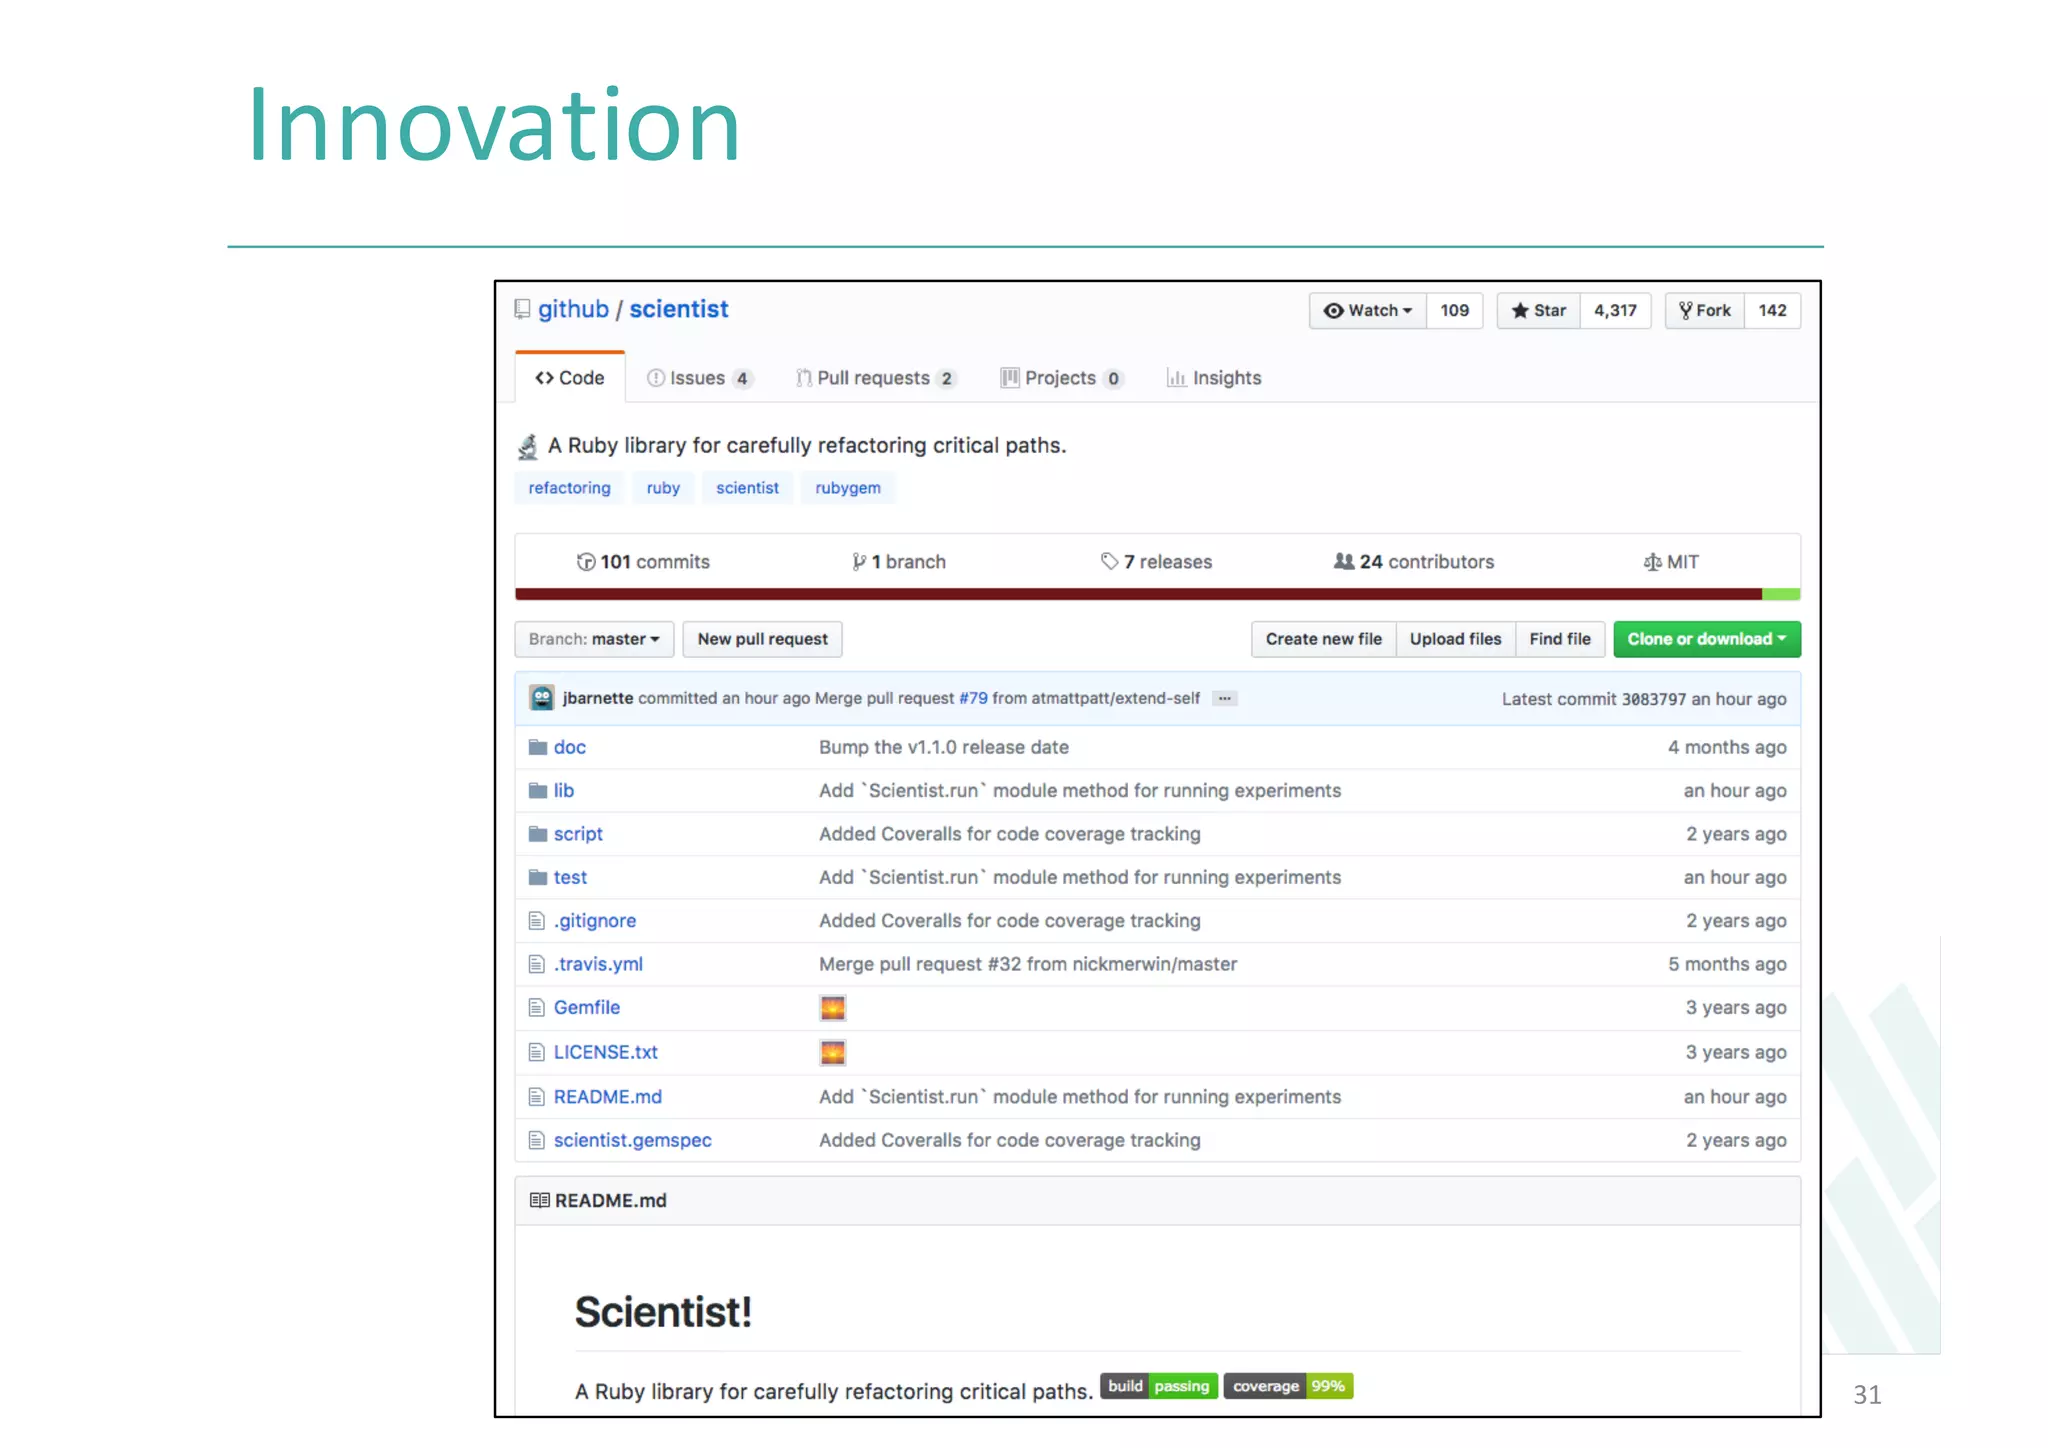Click the sunrise emoji in LICENSE.txt row
This screenshot has height=1448, width=2048.
(x=833, y=1052)
